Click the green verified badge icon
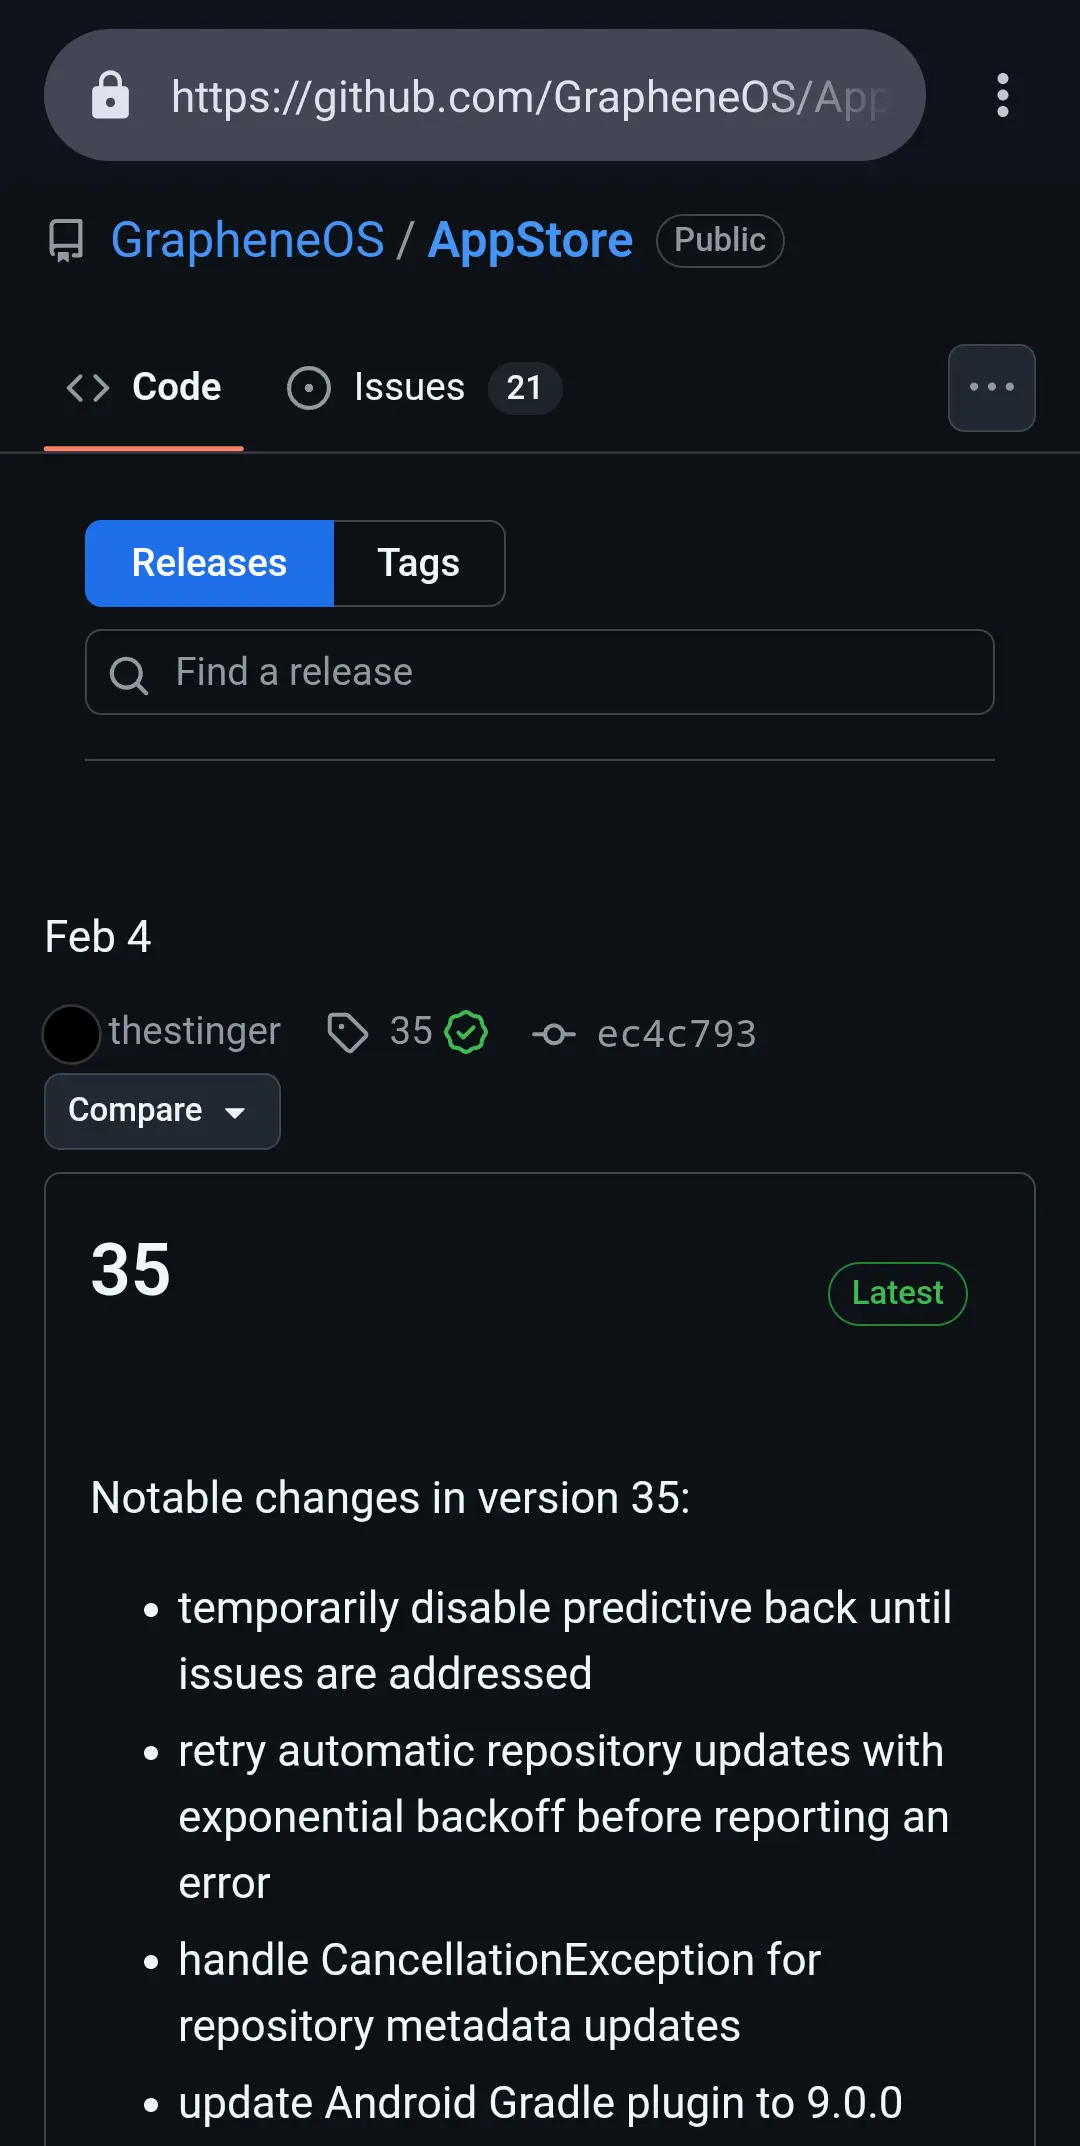 click(466, 1033)
